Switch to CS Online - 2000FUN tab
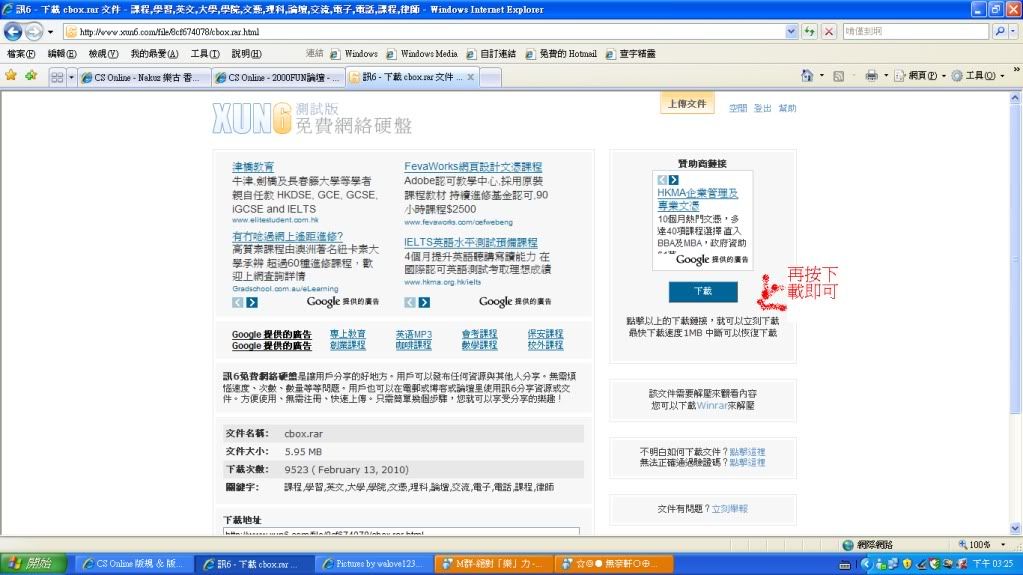This screenshot has height=575, width=1023. 282,77
